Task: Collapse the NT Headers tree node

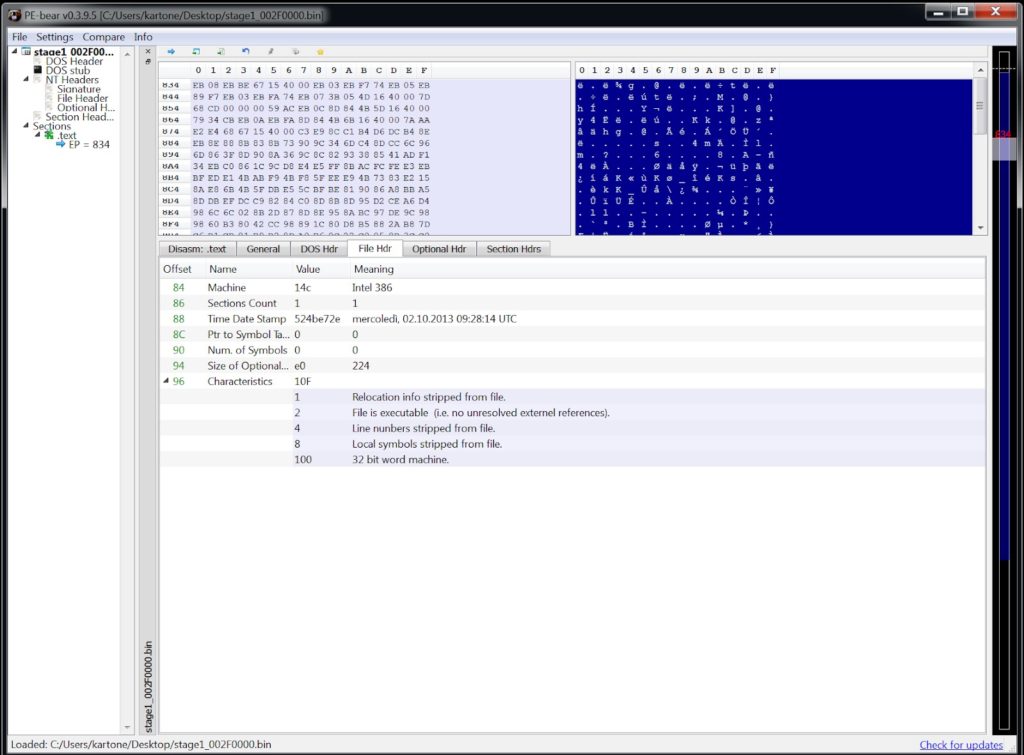Action: click(26, 79)
